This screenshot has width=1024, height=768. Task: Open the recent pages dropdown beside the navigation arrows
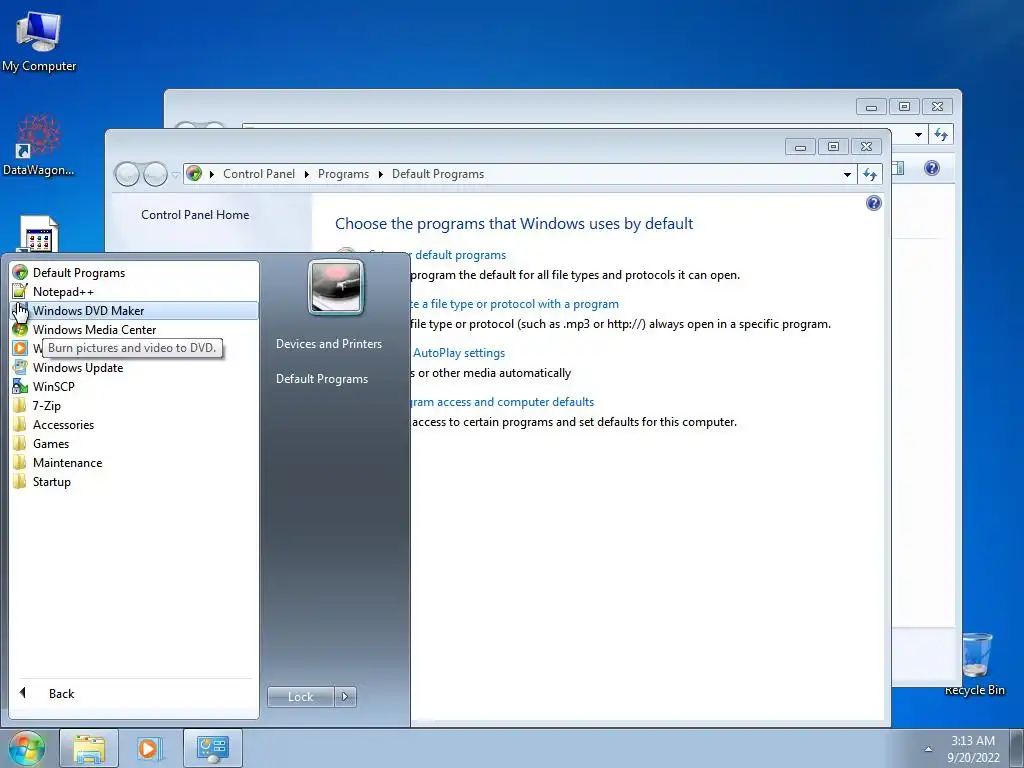coord(175,175)
